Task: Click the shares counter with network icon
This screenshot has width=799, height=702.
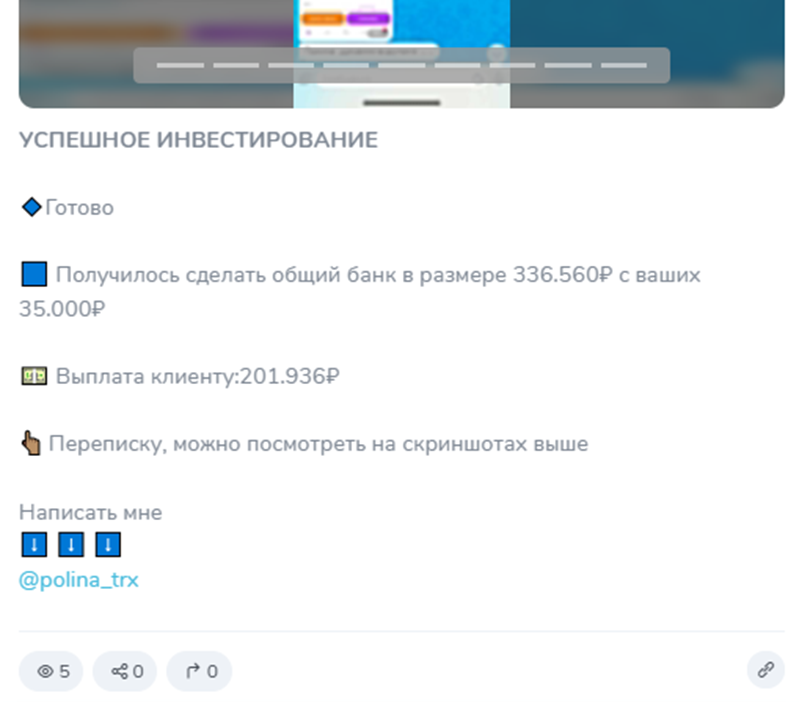Action: 125,671
